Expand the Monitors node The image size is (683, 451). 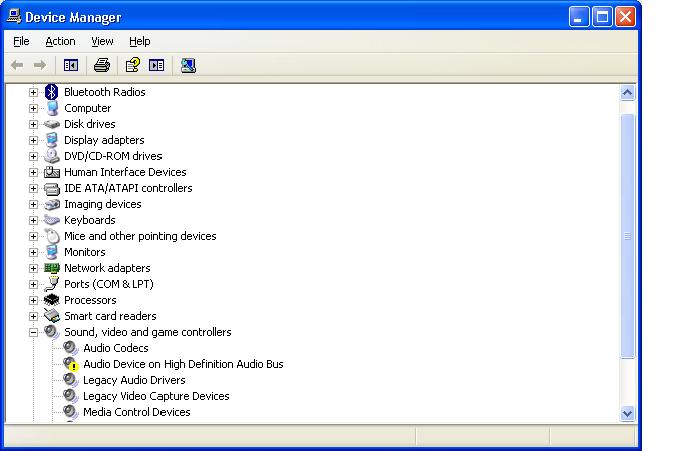click(33, 252)
